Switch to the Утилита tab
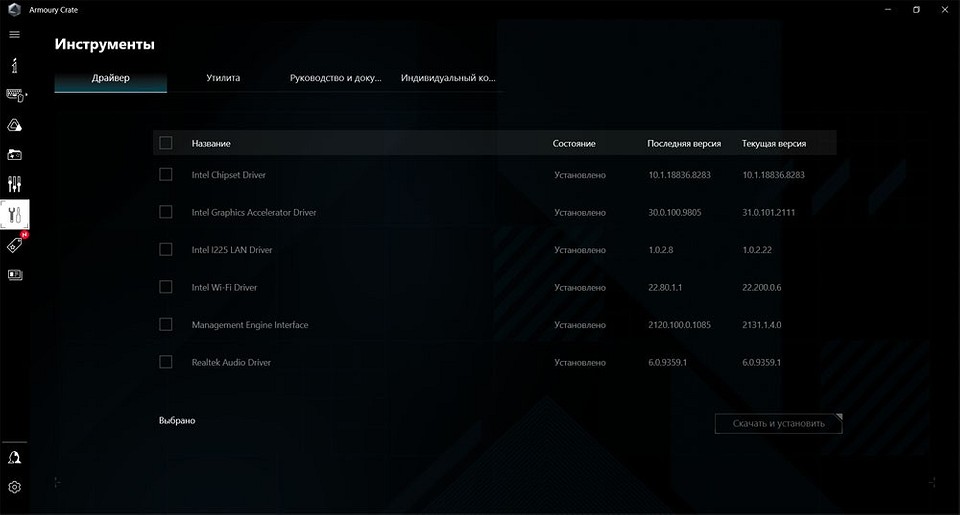This screenshot has width=960, height=515. [223, 77]
